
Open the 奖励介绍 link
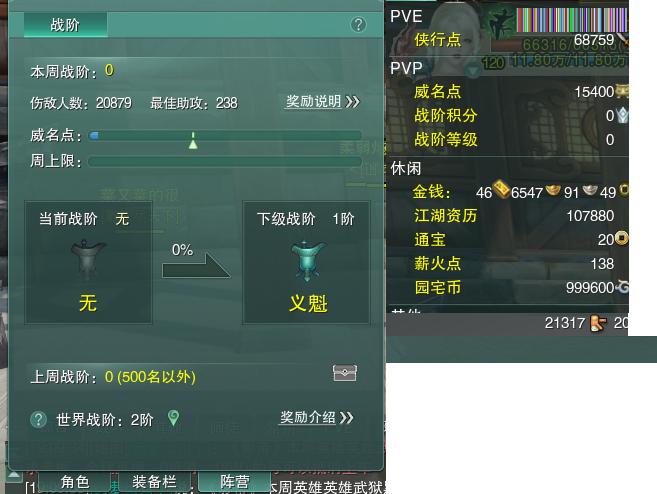click(316, 417)
